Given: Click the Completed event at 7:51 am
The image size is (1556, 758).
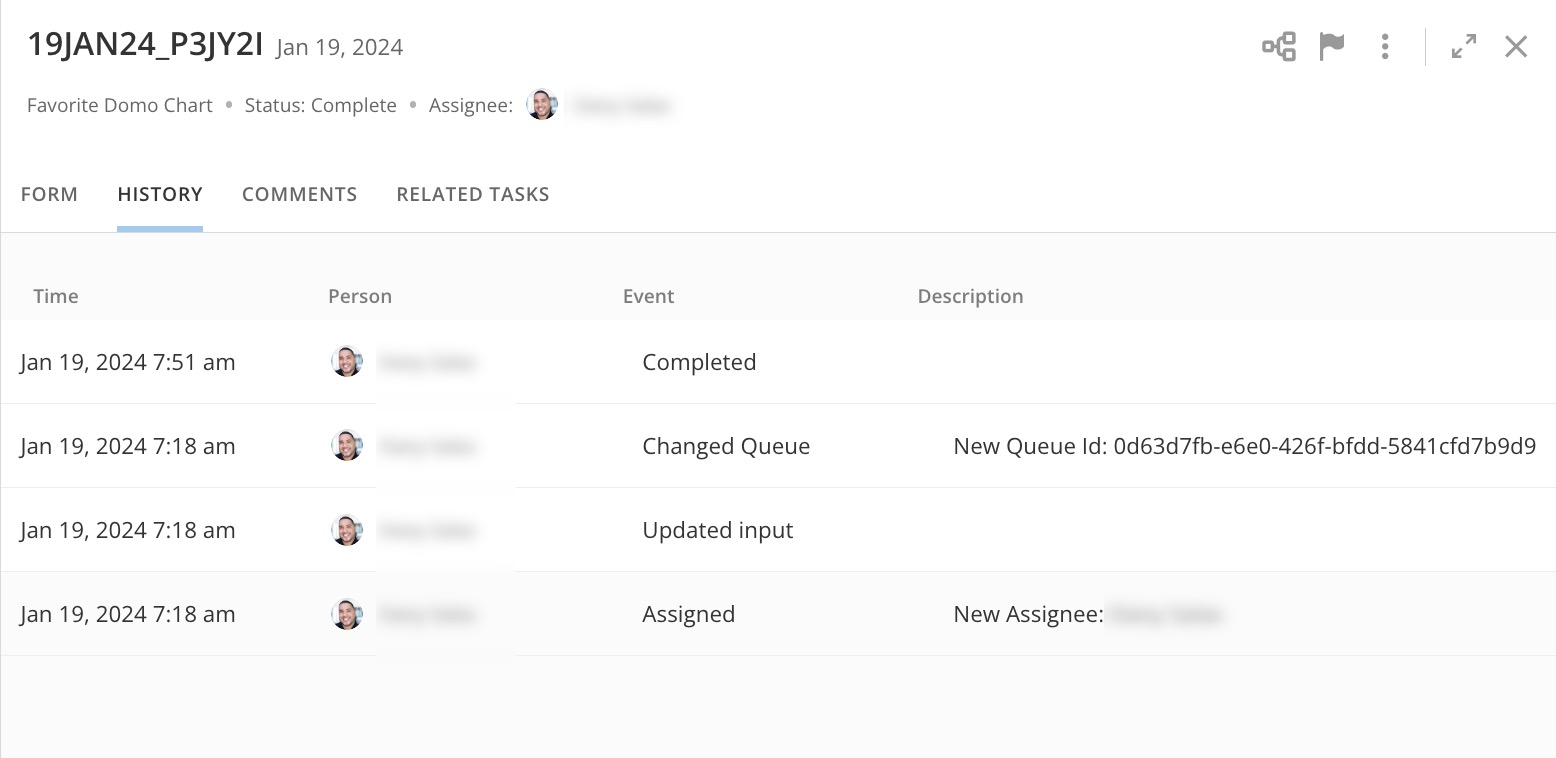Looking at the screenshot, I should pyautogui.click(x=699, y=362).
